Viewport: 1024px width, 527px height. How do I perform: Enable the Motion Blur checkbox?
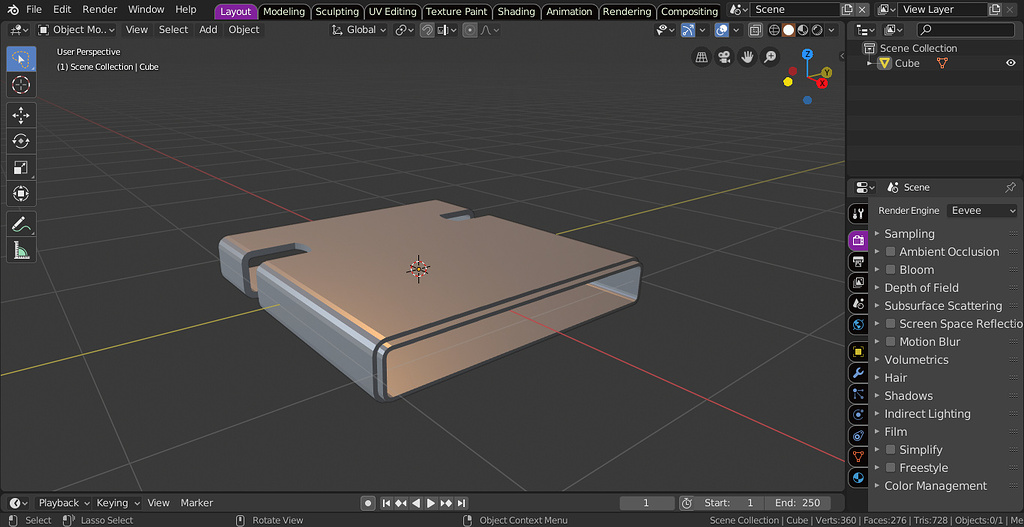click(890, 342)
